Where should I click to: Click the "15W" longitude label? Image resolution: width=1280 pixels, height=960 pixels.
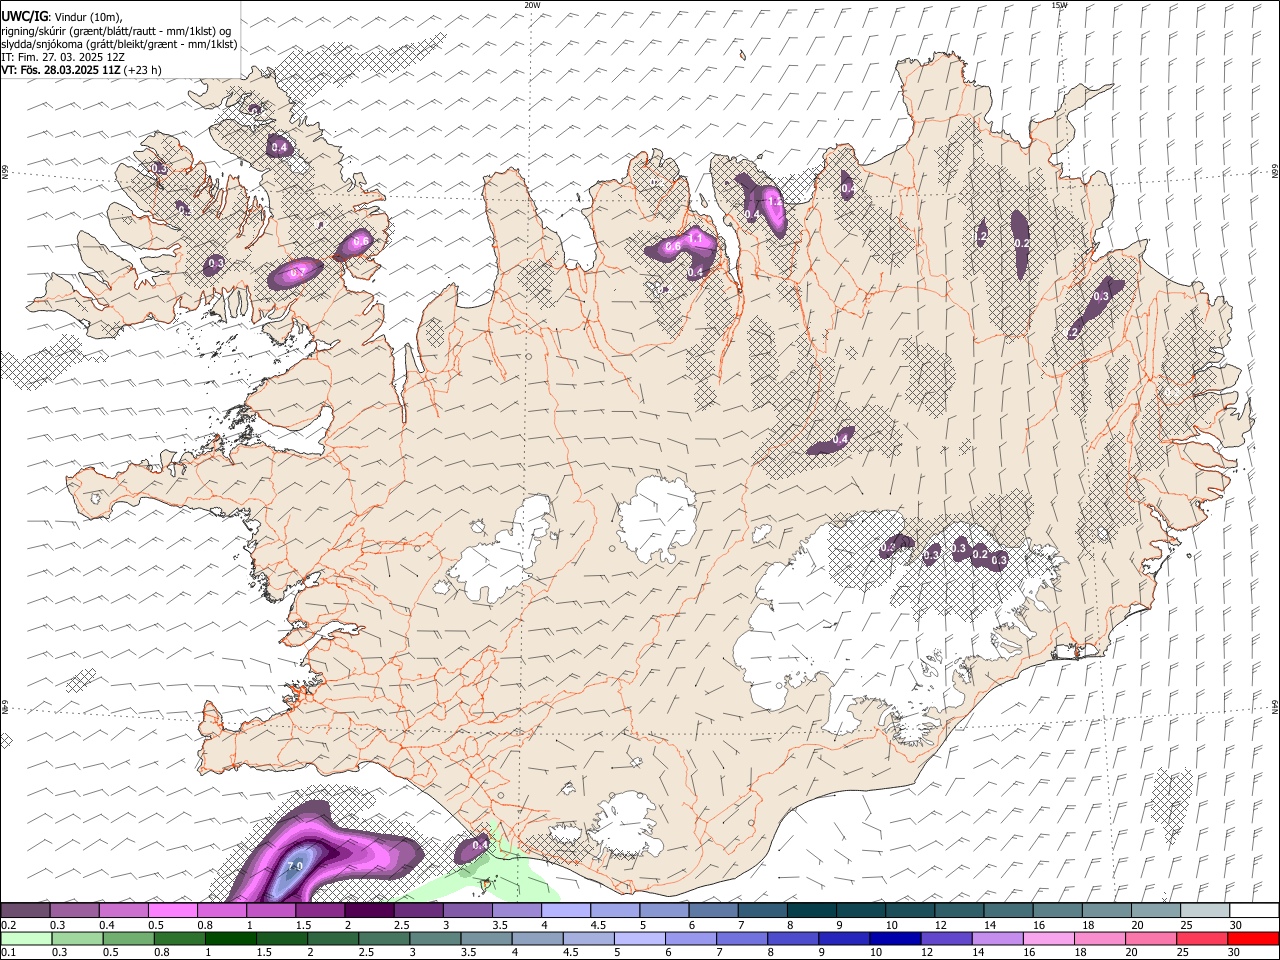click(1058, 5)
